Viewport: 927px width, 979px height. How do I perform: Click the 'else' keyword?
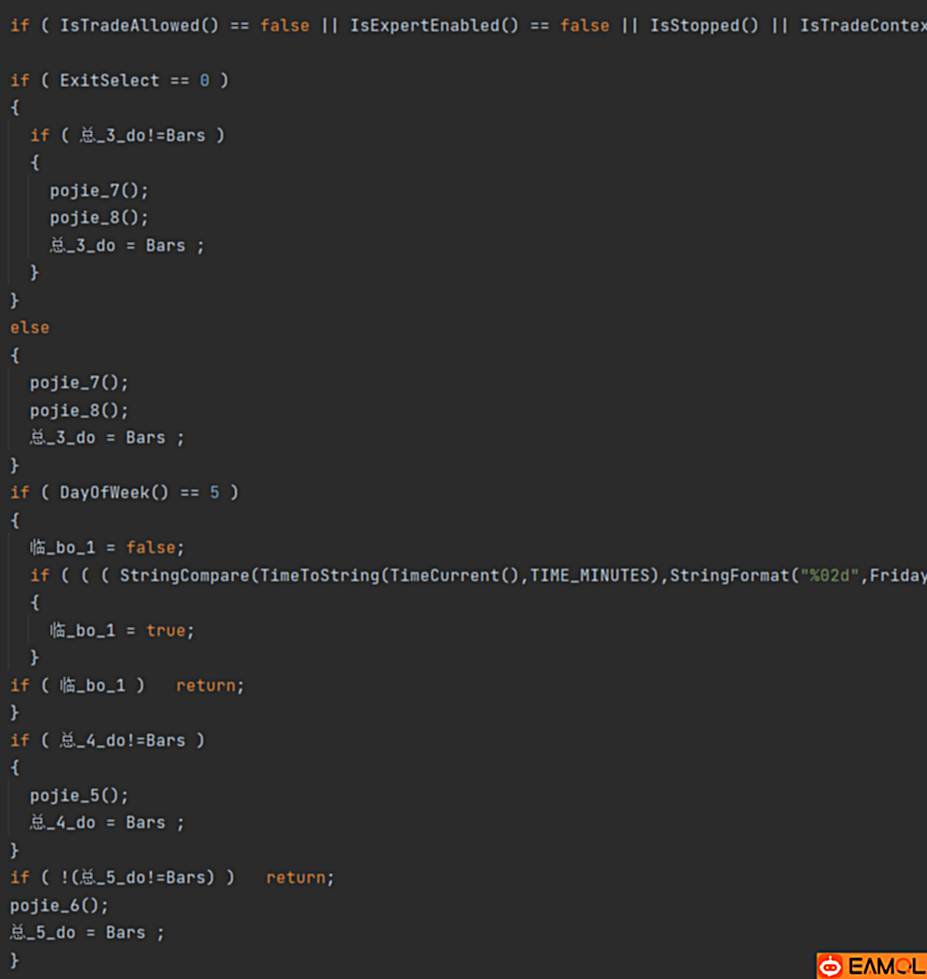pos(29,328)
